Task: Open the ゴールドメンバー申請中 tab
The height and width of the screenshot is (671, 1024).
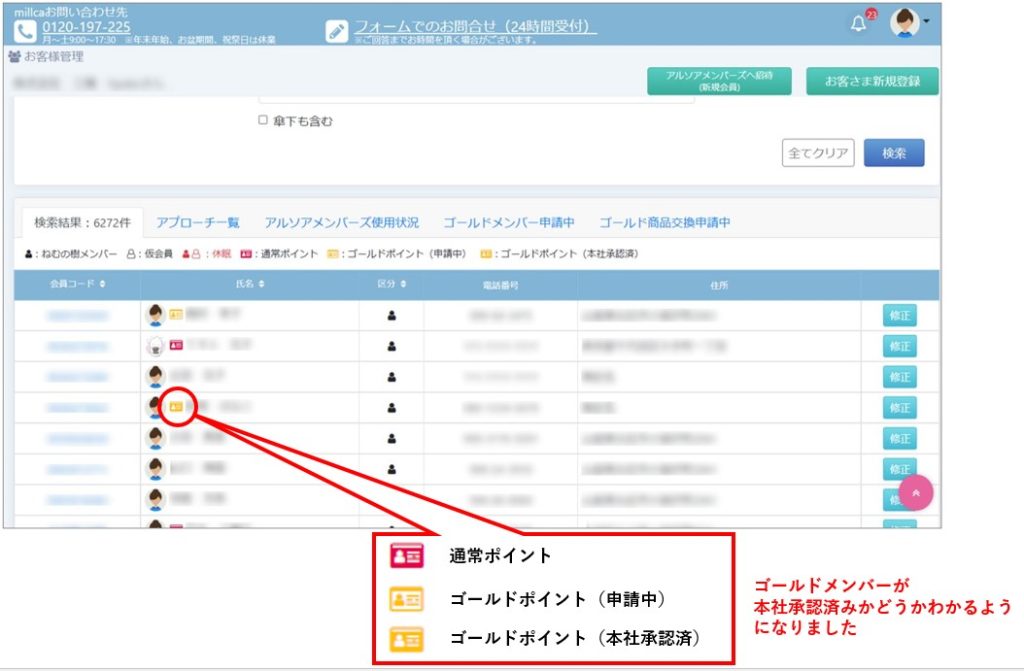Action: pyautogui.click(x=508, y=222)
